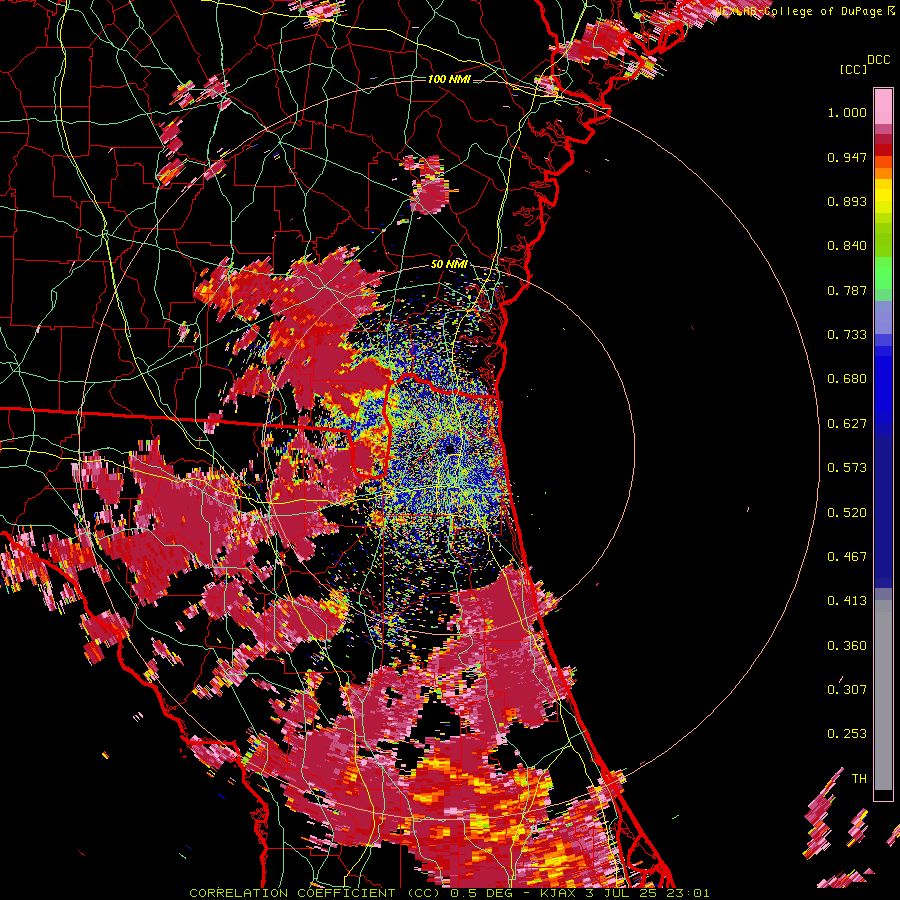Click the 0.467 color scale value
This screenshot has height=900, width=900.
tap(847, 557)
